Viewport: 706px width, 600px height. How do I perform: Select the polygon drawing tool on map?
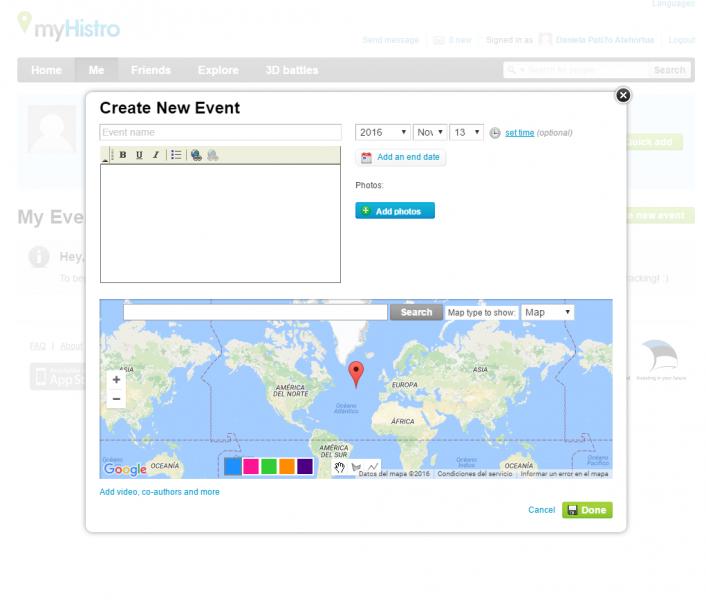click(x=356, y=467)
